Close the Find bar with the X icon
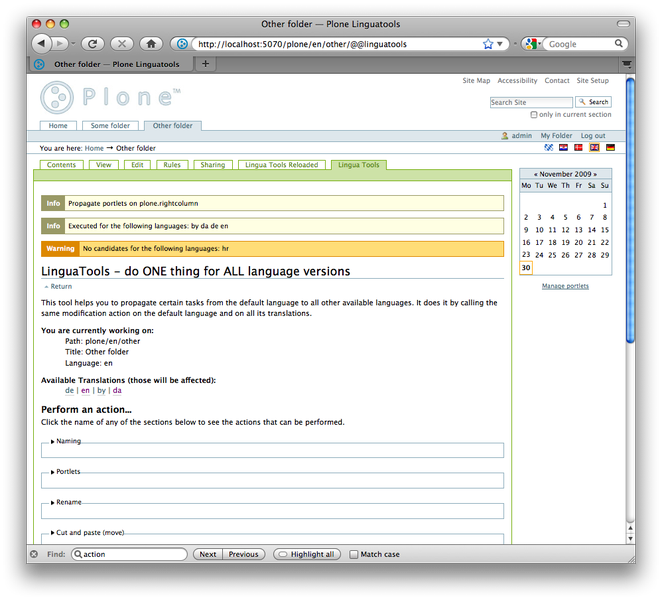The image size is (662, 600). point(33,554)
